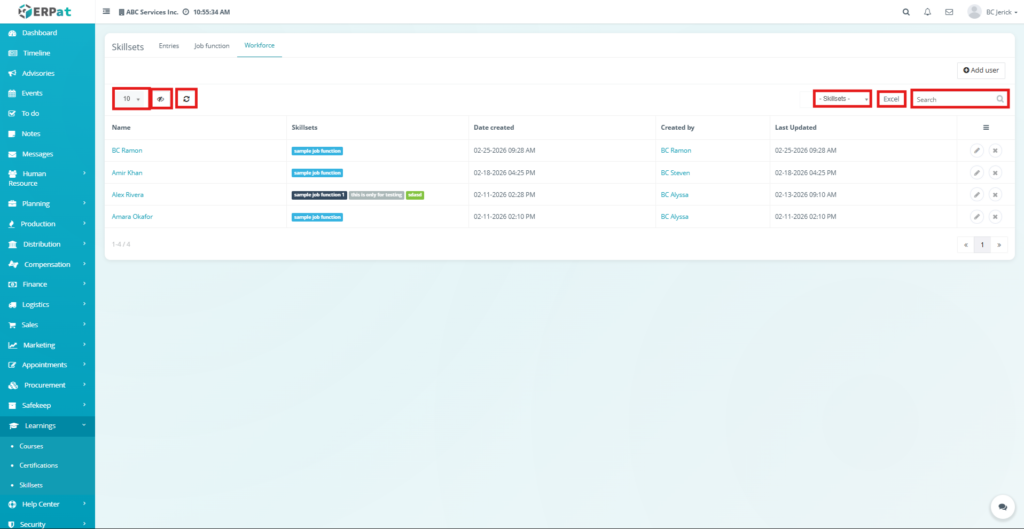Open the mail envelope icon in header
This screenshot has width=1024, height=529.
point(949,12)
